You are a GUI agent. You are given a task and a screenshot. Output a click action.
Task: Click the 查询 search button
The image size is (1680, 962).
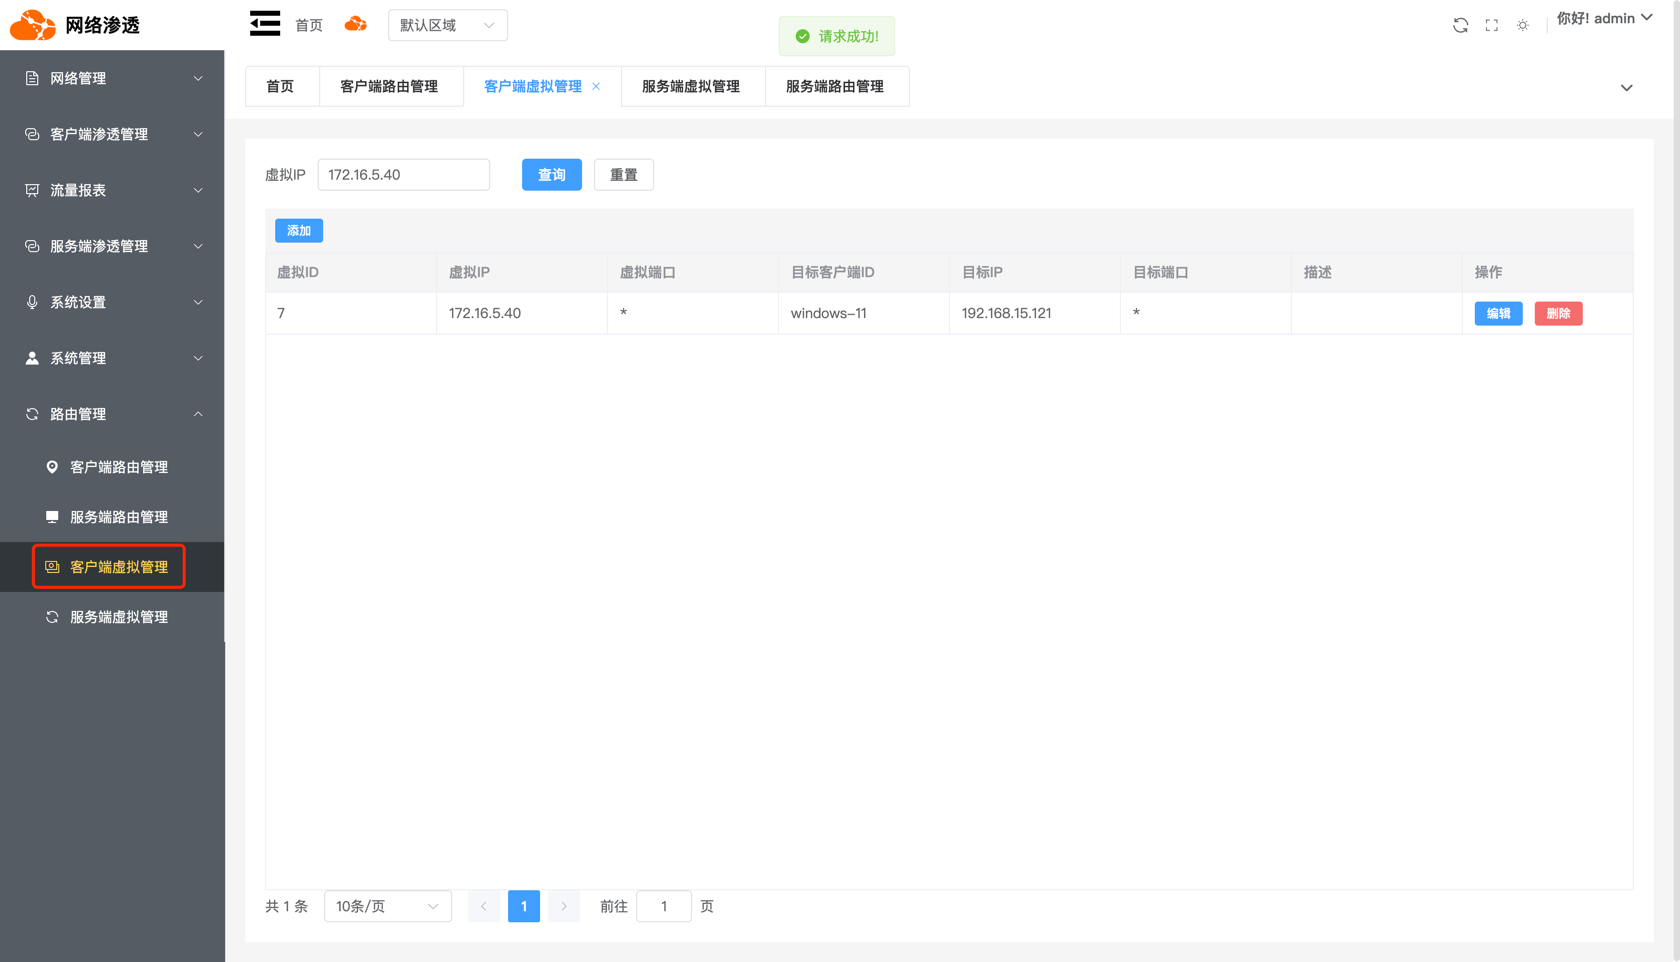(x=551, y=175)
